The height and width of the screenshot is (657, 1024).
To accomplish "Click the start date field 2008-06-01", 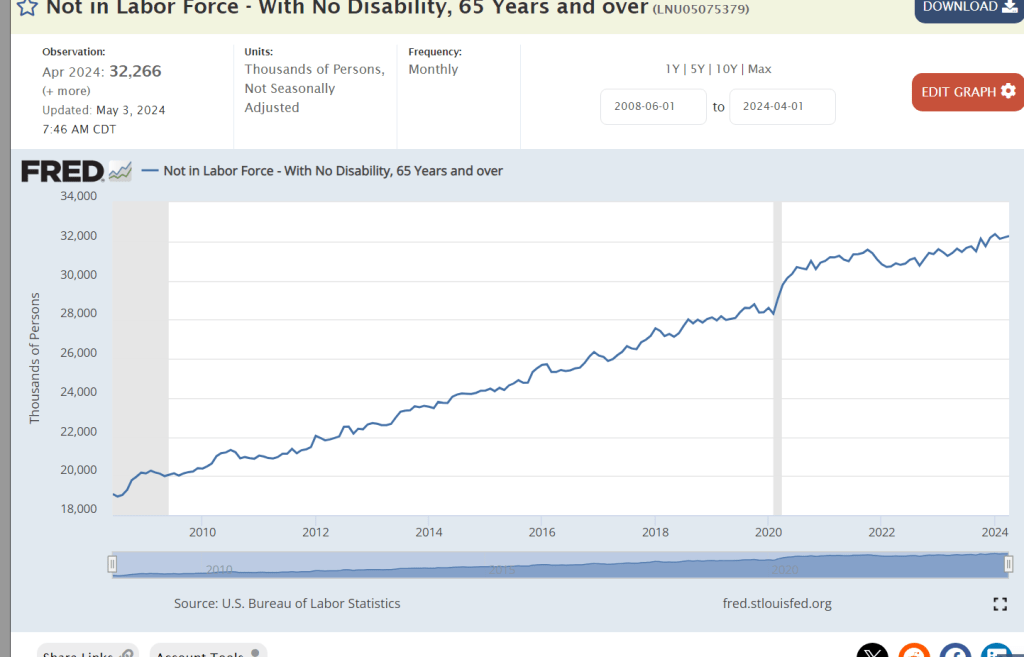I will coord(653,107).
